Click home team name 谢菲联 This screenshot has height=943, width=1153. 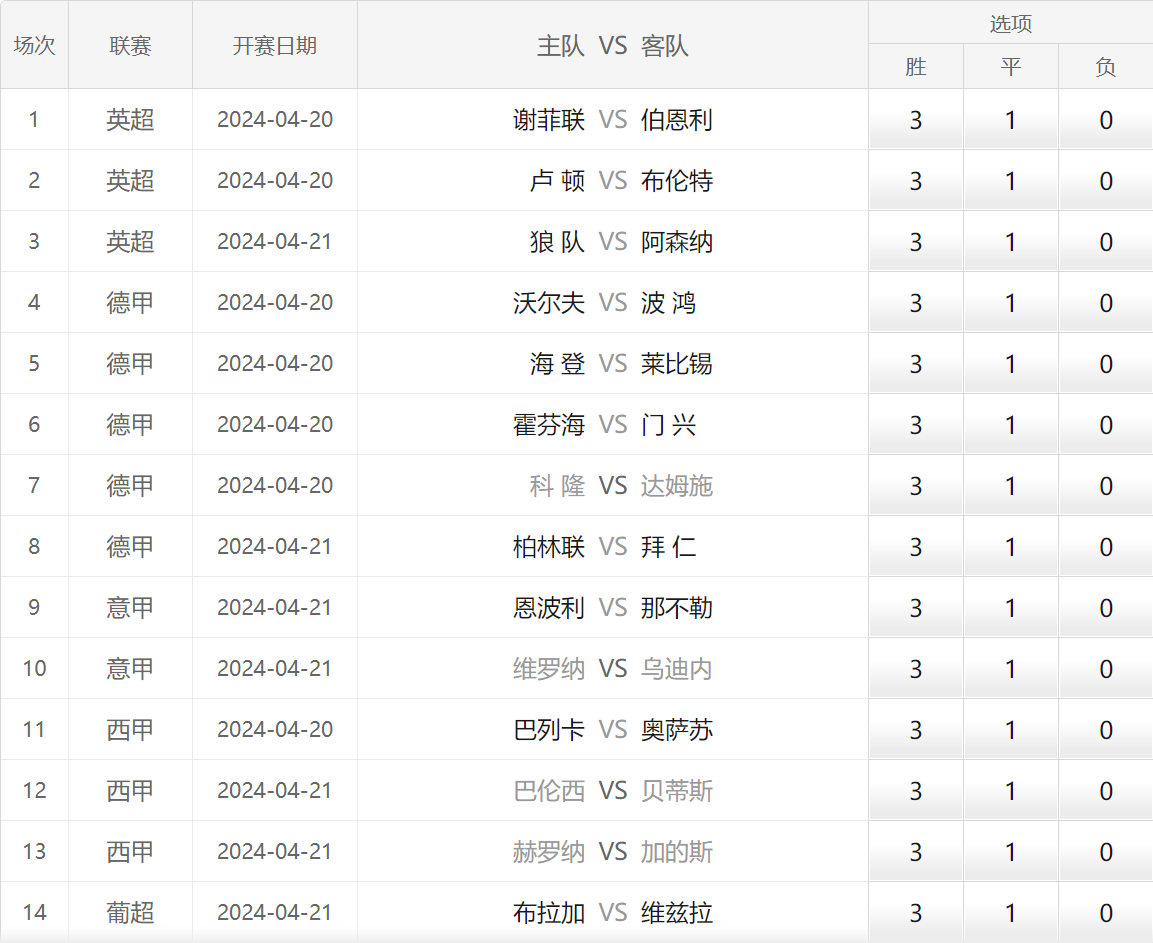tap(549, 120)
